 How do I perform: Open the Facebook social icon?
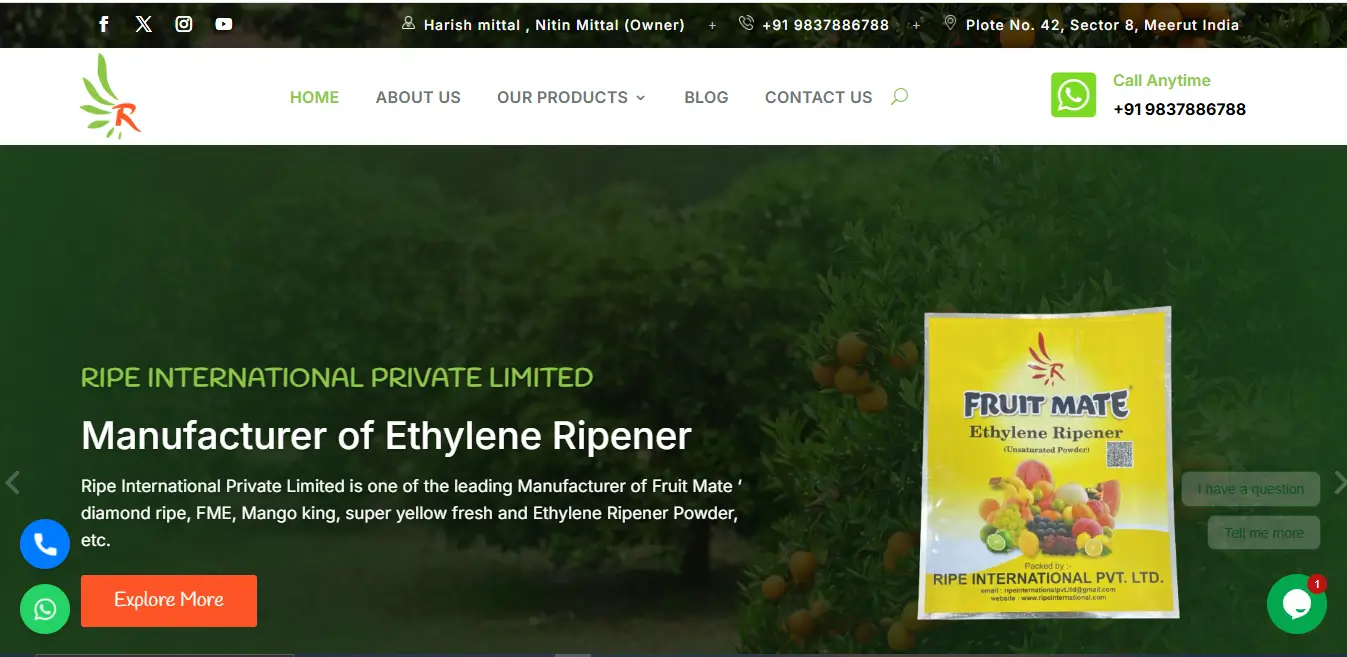click(103, 24)
